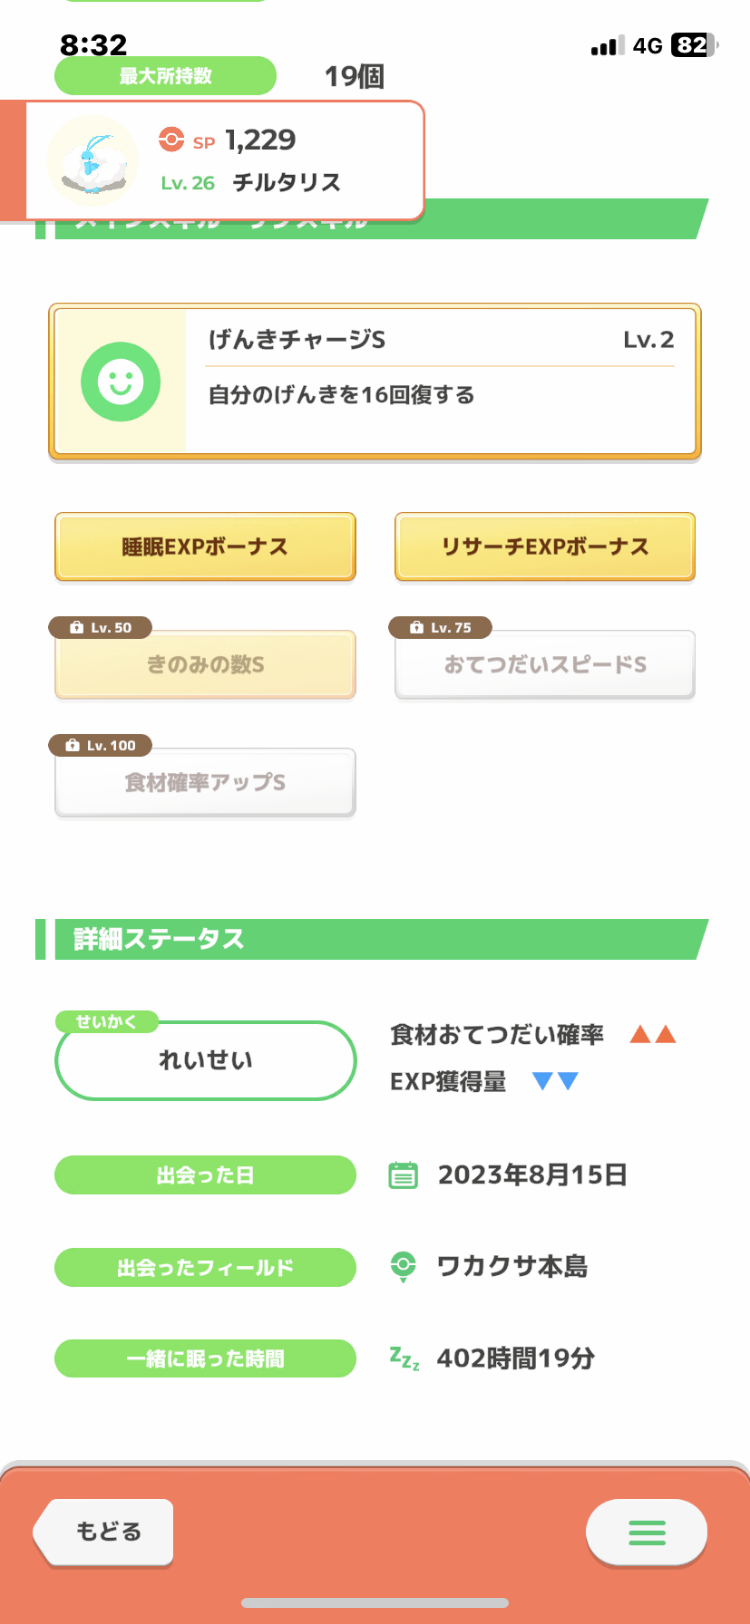Tap the green smiley skill icon
The image size is (750, 1624).
(120, 381)
